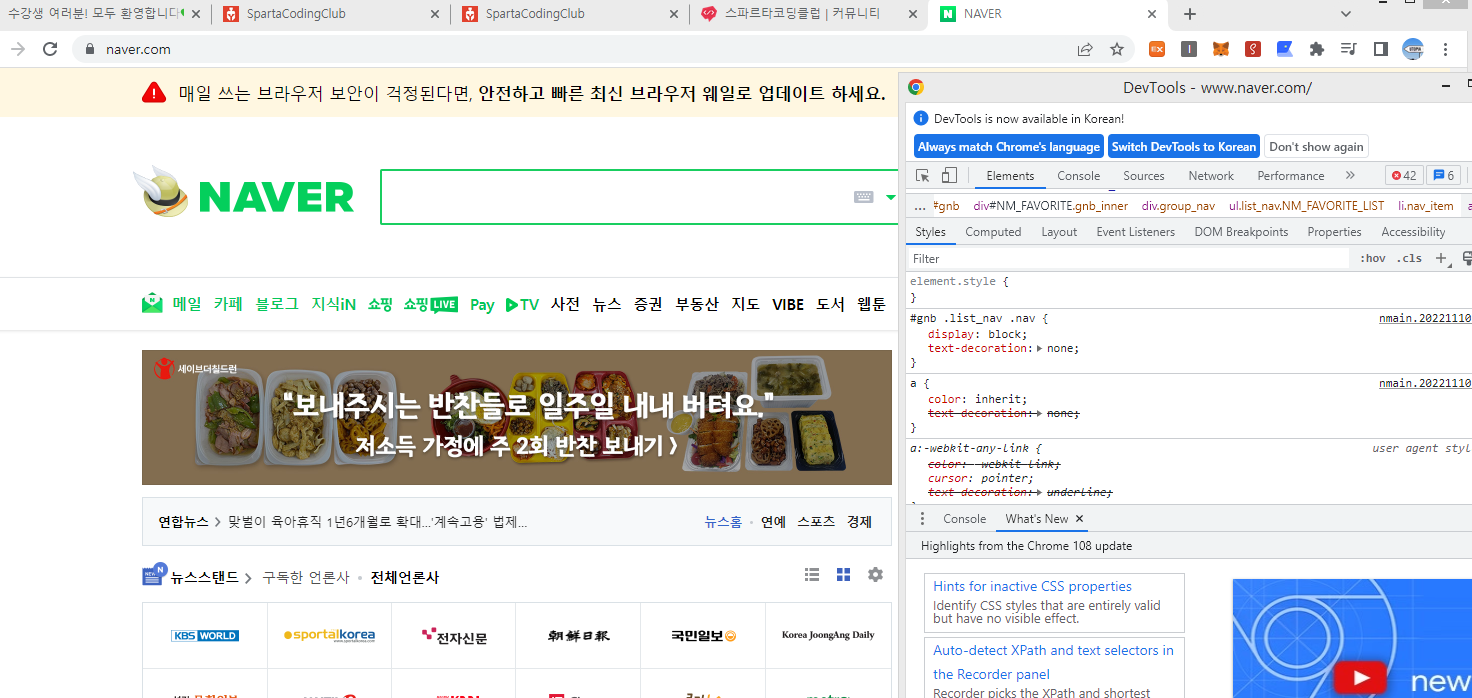Switch to the Console tab in DevTools
Viewport: 1472px width, 698px height.
click(x=1079, y=176)
